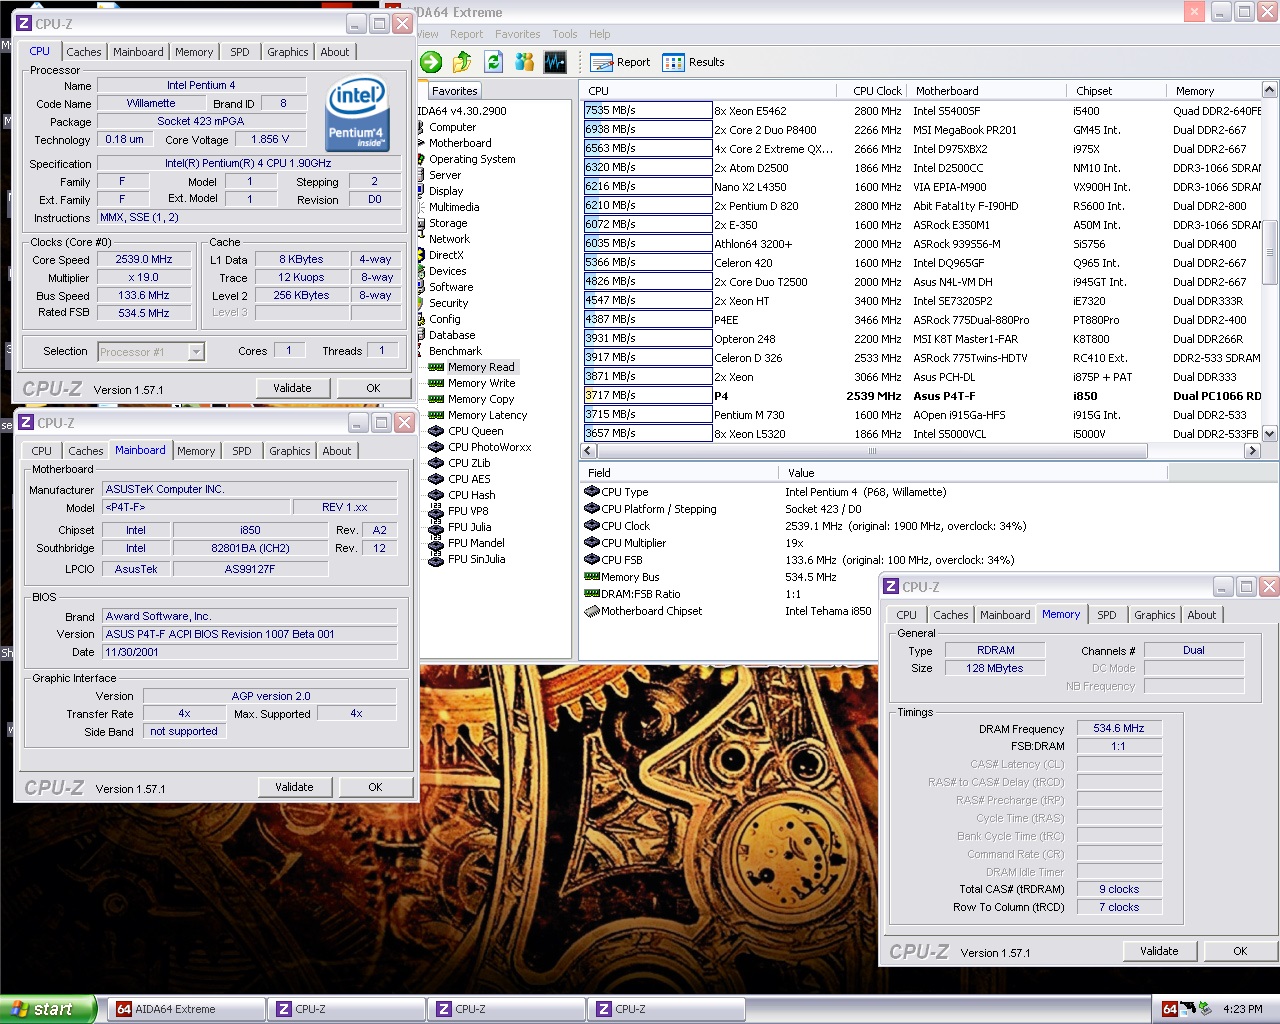Click the CPU Queen benchmark icon

point(436,431)
